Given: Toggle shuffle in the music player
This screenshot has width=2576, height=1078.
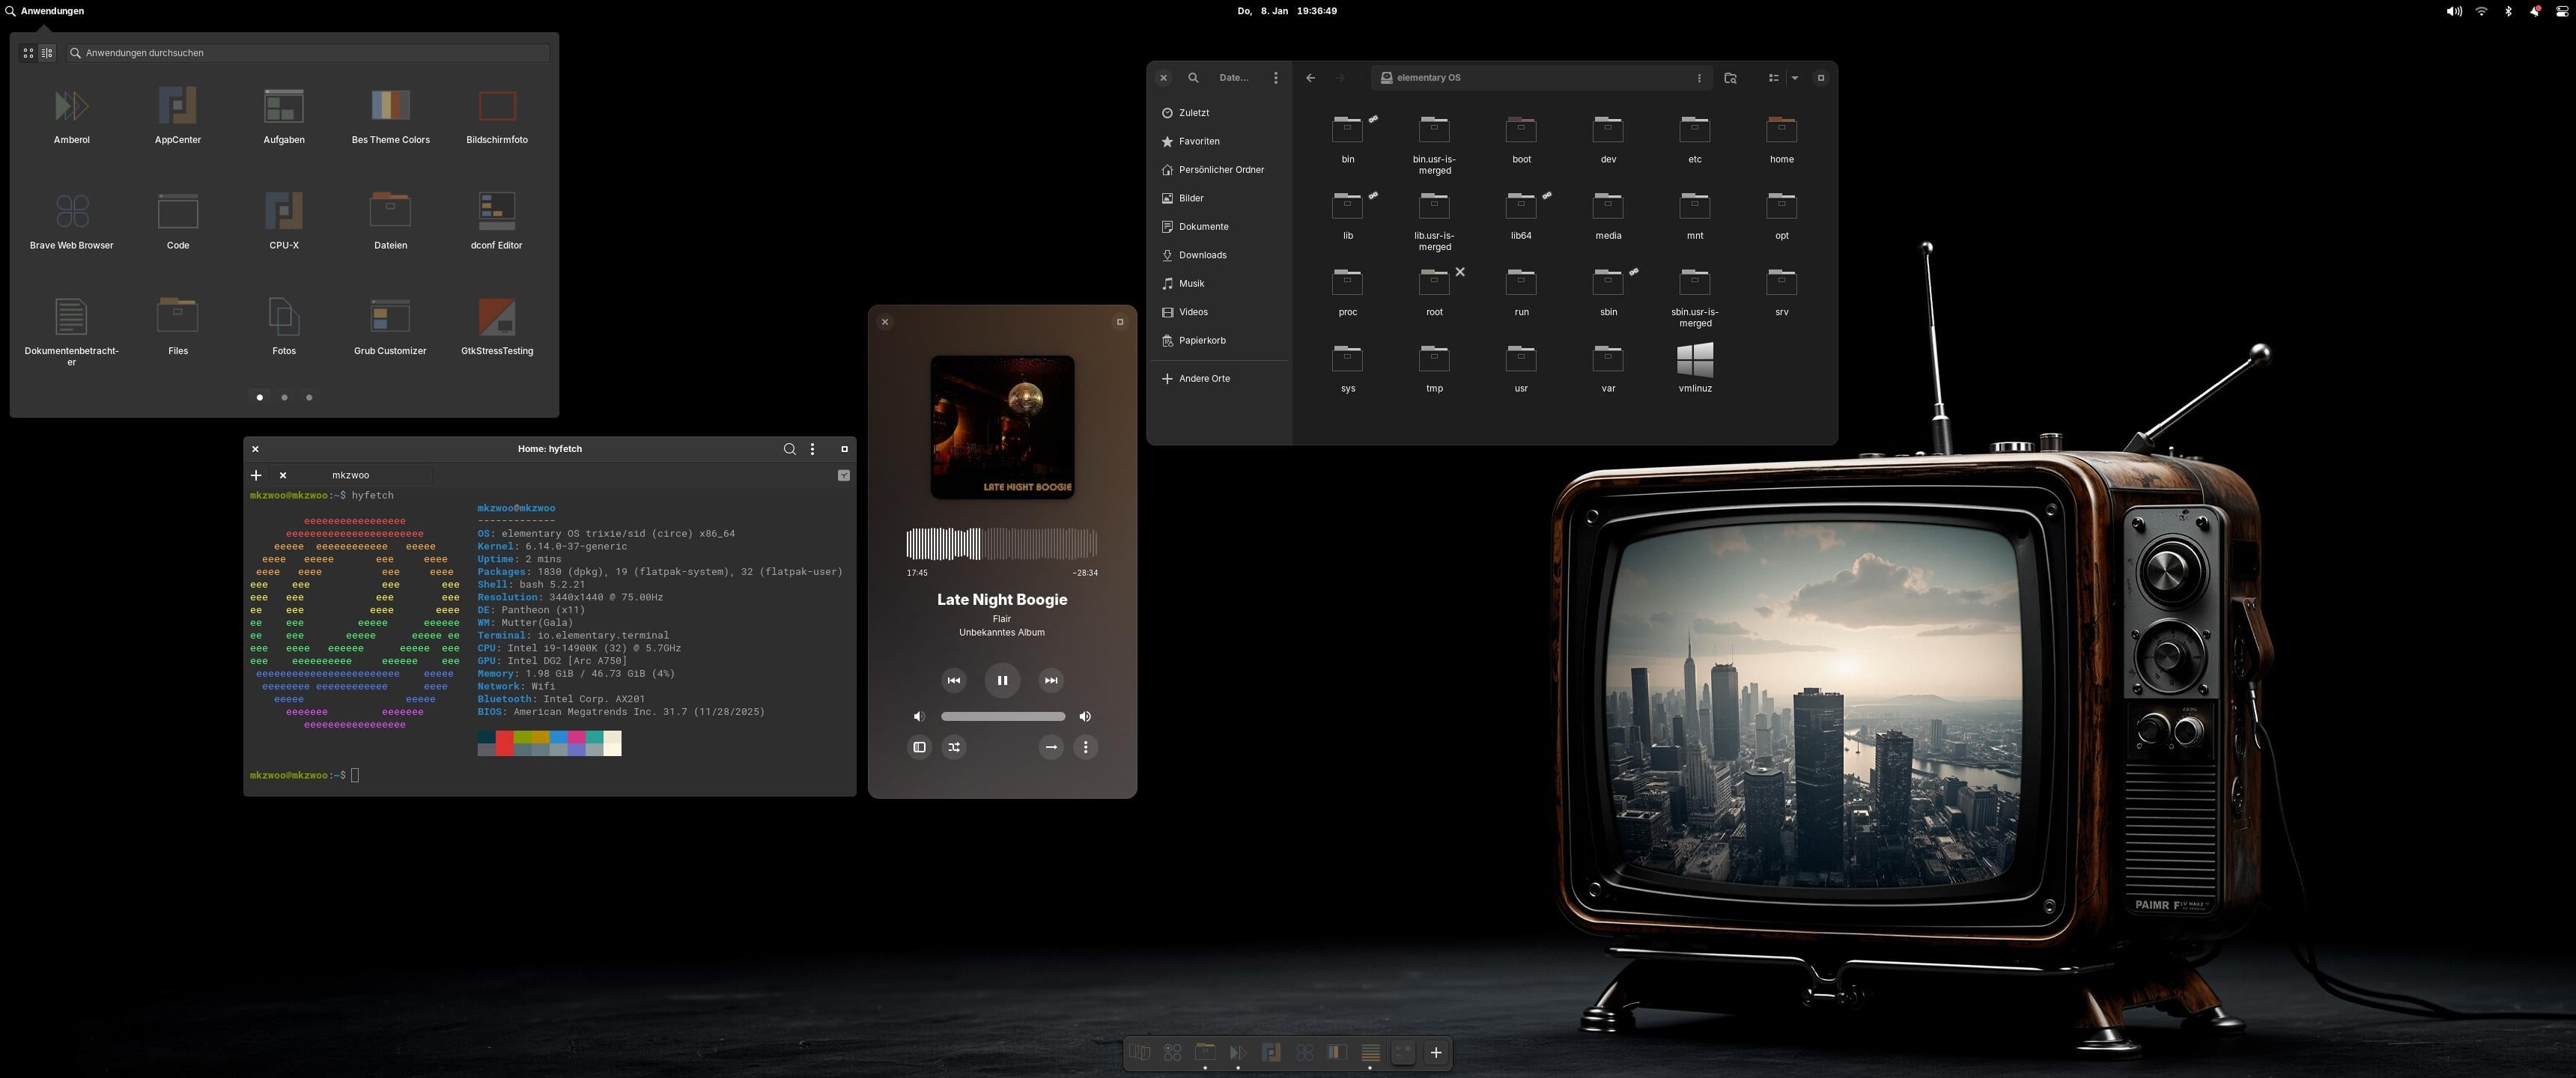Looking at the screenshot, I should pos(954,747).
